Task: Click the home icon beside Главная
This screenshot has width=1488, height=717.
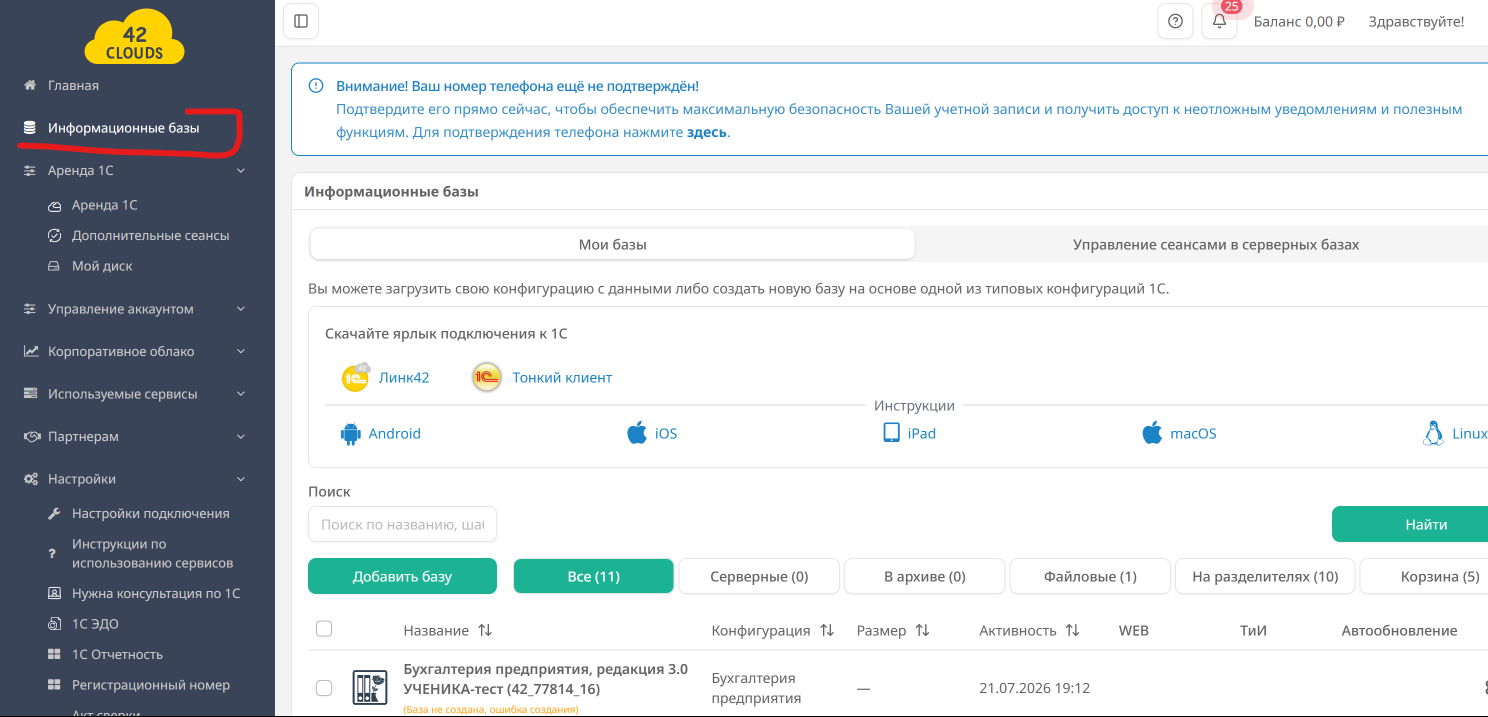Action: point(30,85)
